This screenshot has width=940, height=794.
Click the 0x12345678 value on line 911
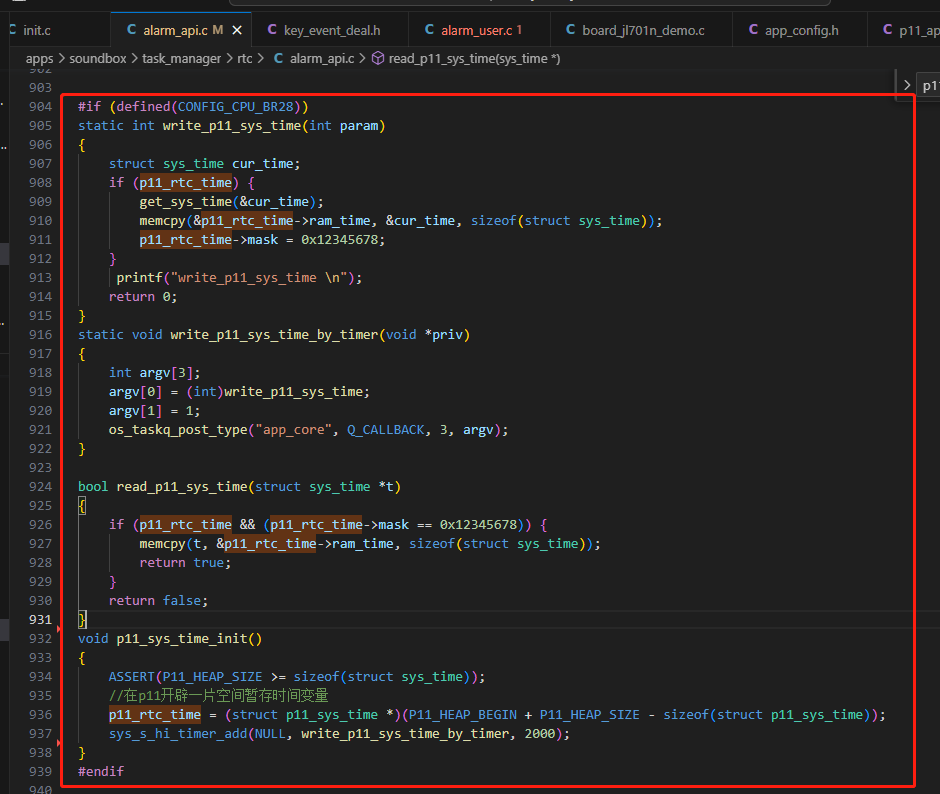(339, 240)
